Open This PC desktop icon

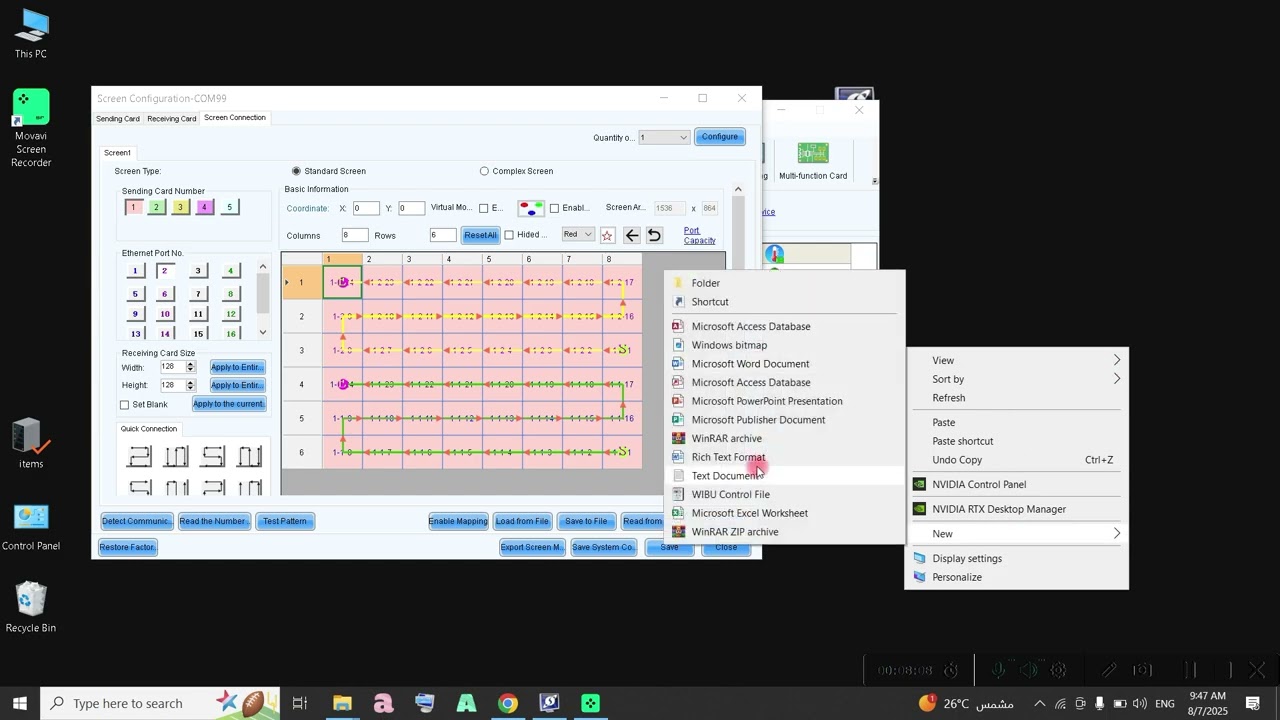31,33
